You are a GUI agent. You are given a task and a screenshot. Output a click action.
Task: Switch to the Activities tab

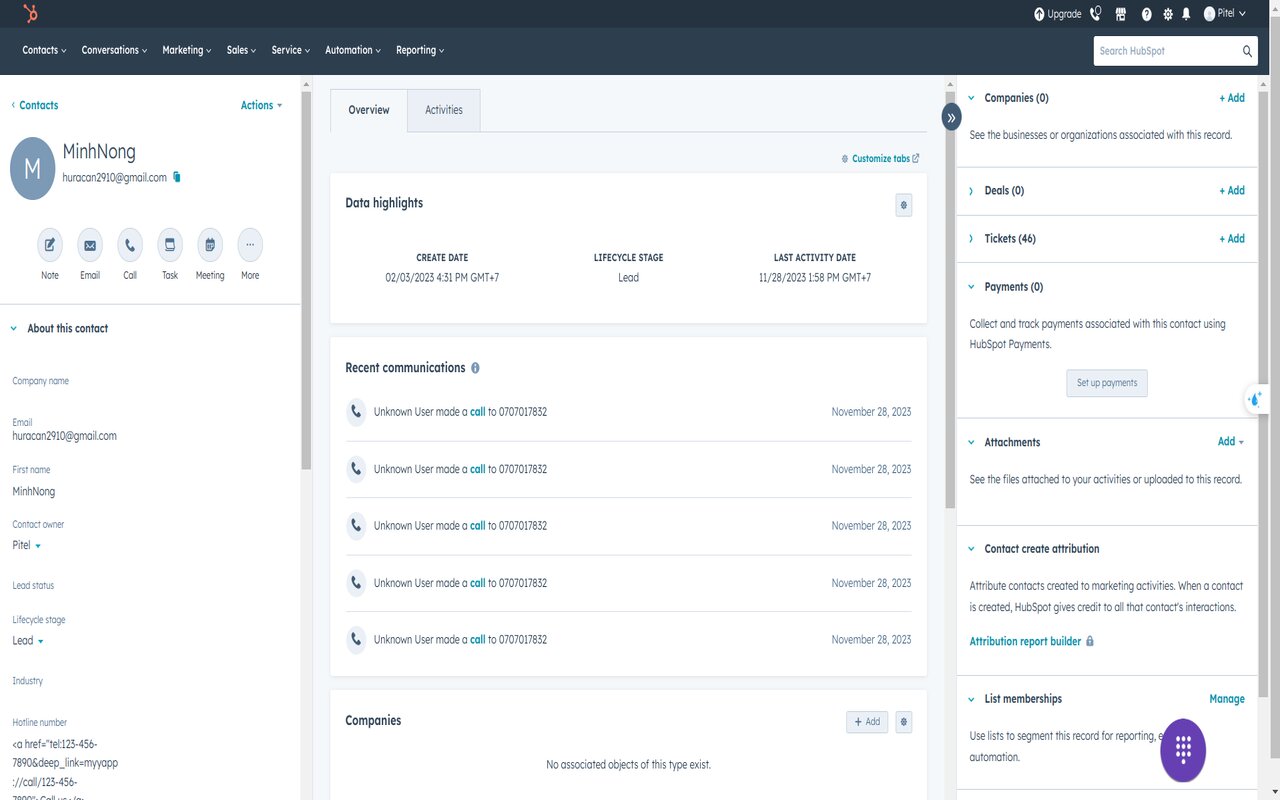(x=444, y=110)
